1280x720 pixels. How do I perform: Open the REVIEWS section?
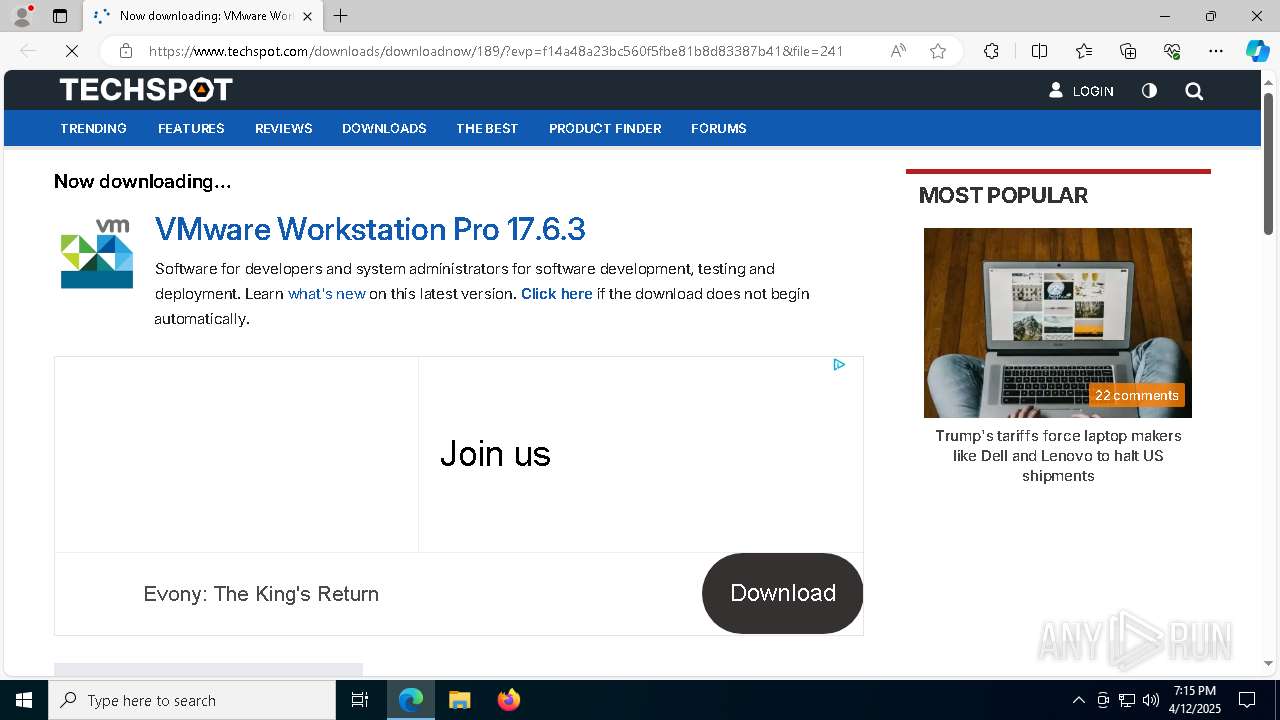[284, 128]
